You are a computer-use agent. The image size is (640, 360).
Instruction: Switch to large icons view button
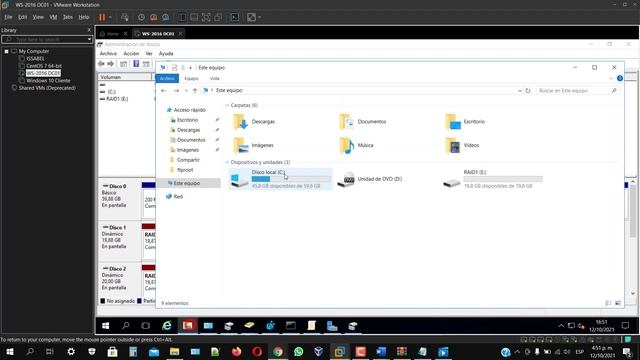tap(618, 303)
